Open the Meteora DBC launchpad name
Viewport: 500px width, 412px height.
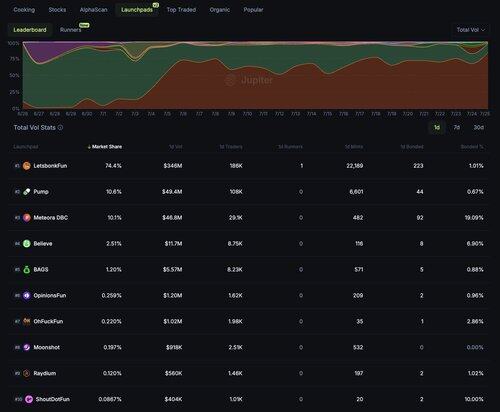point(51,218)
